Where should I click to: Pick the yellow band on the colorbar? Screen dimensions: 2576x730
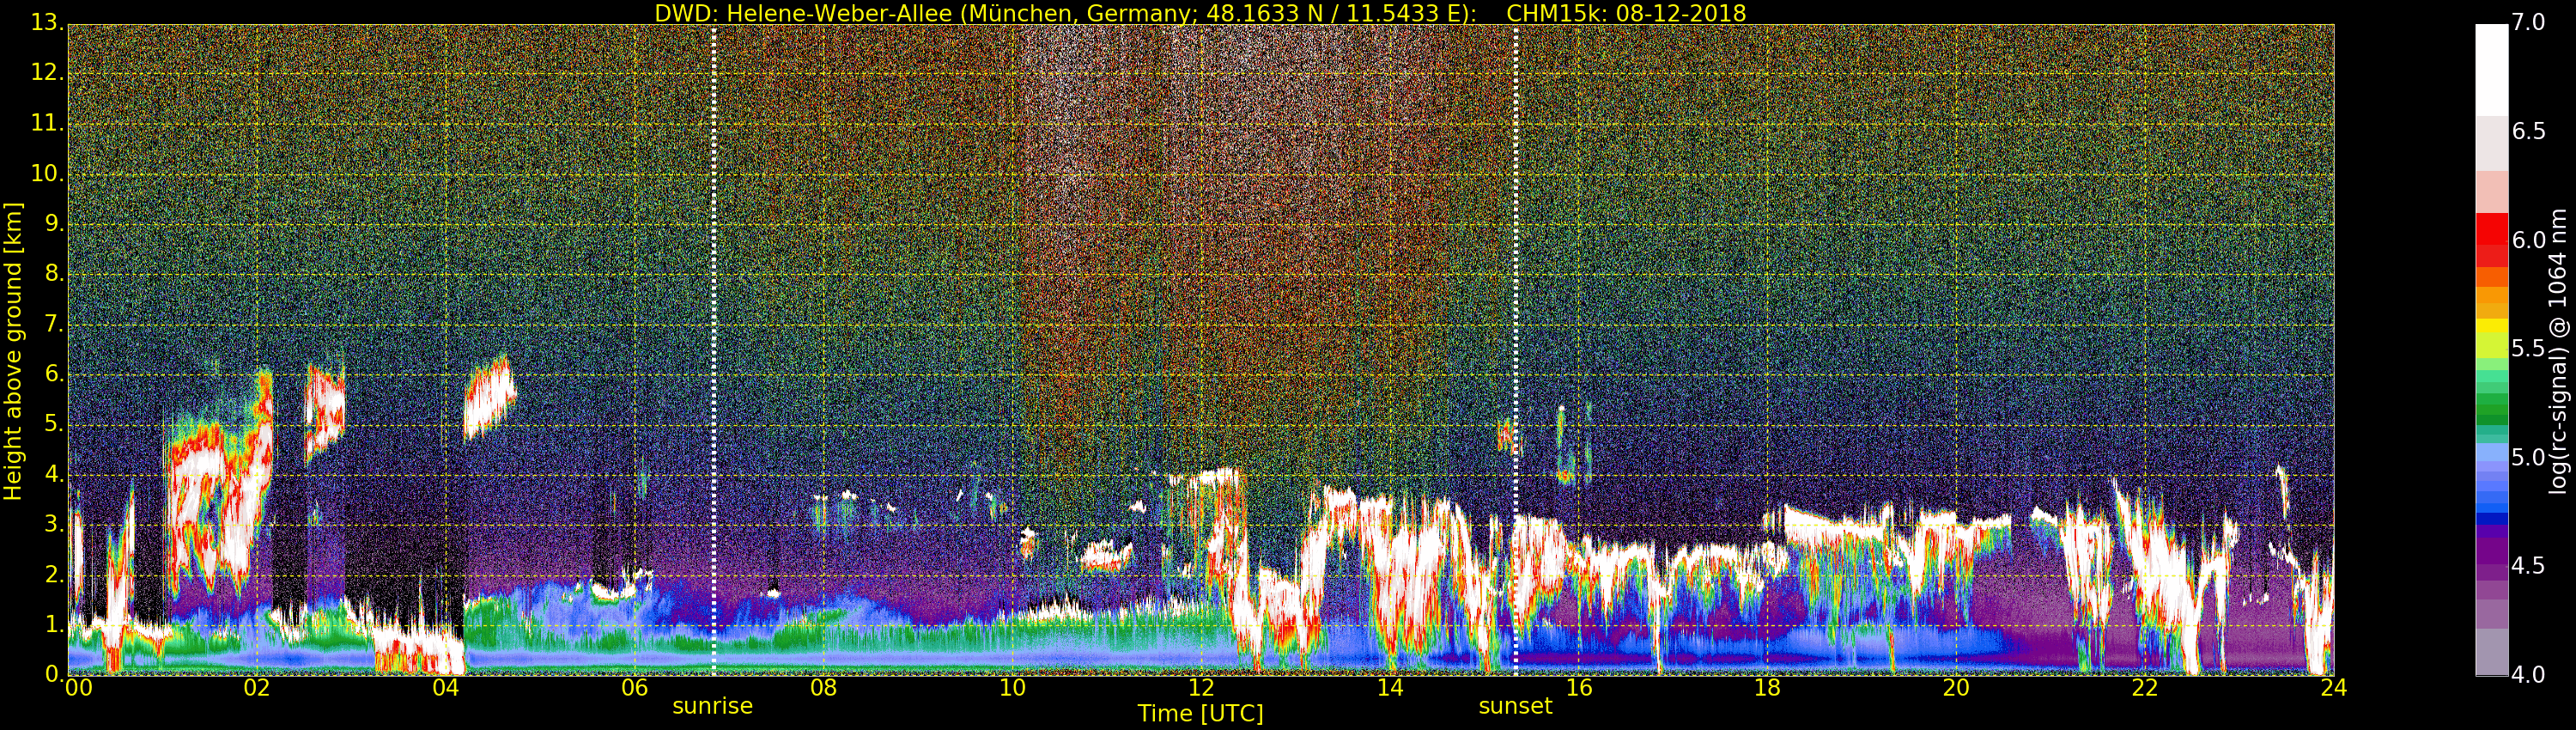click(x=2491, y=326)
